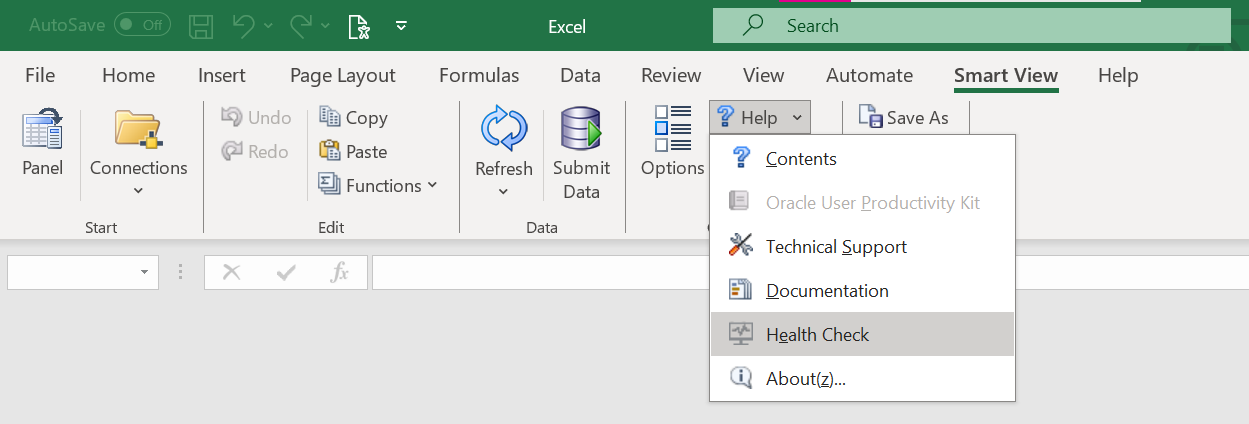
Task: Click Paste in the Edit group
Action: point(353,151)
